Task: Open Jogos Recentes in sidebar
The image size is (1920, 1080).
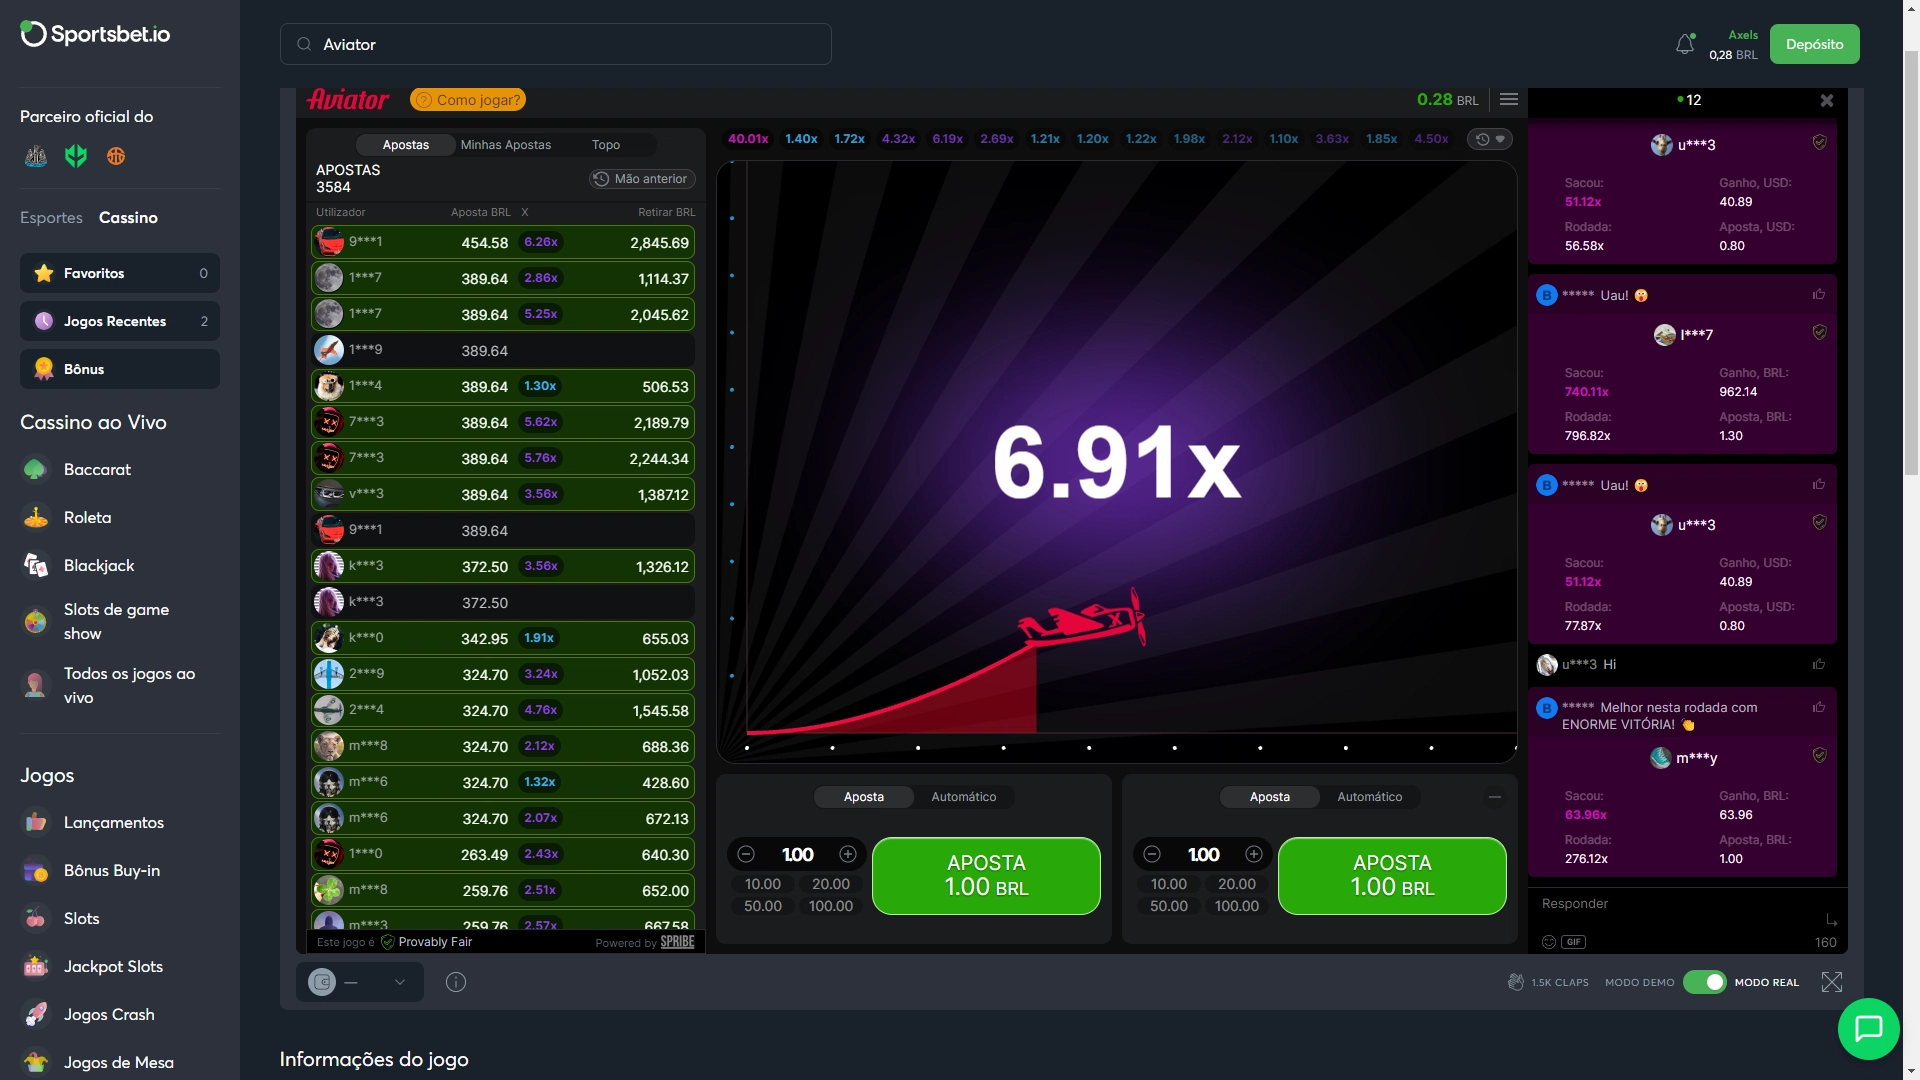Action: (120, 321)
